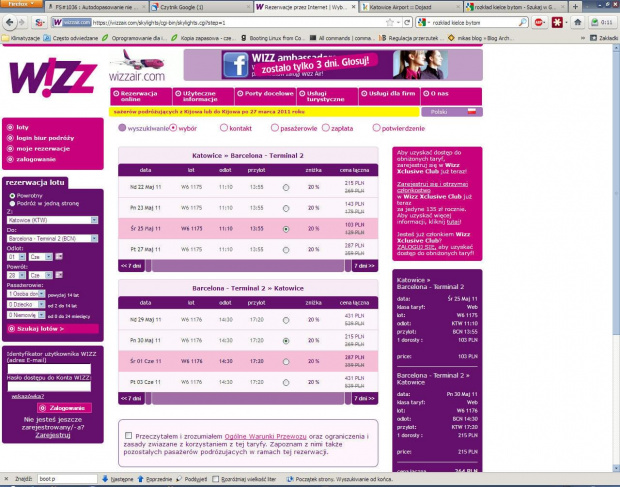Focus the WIZZ account password field

(x=49, y=387)
